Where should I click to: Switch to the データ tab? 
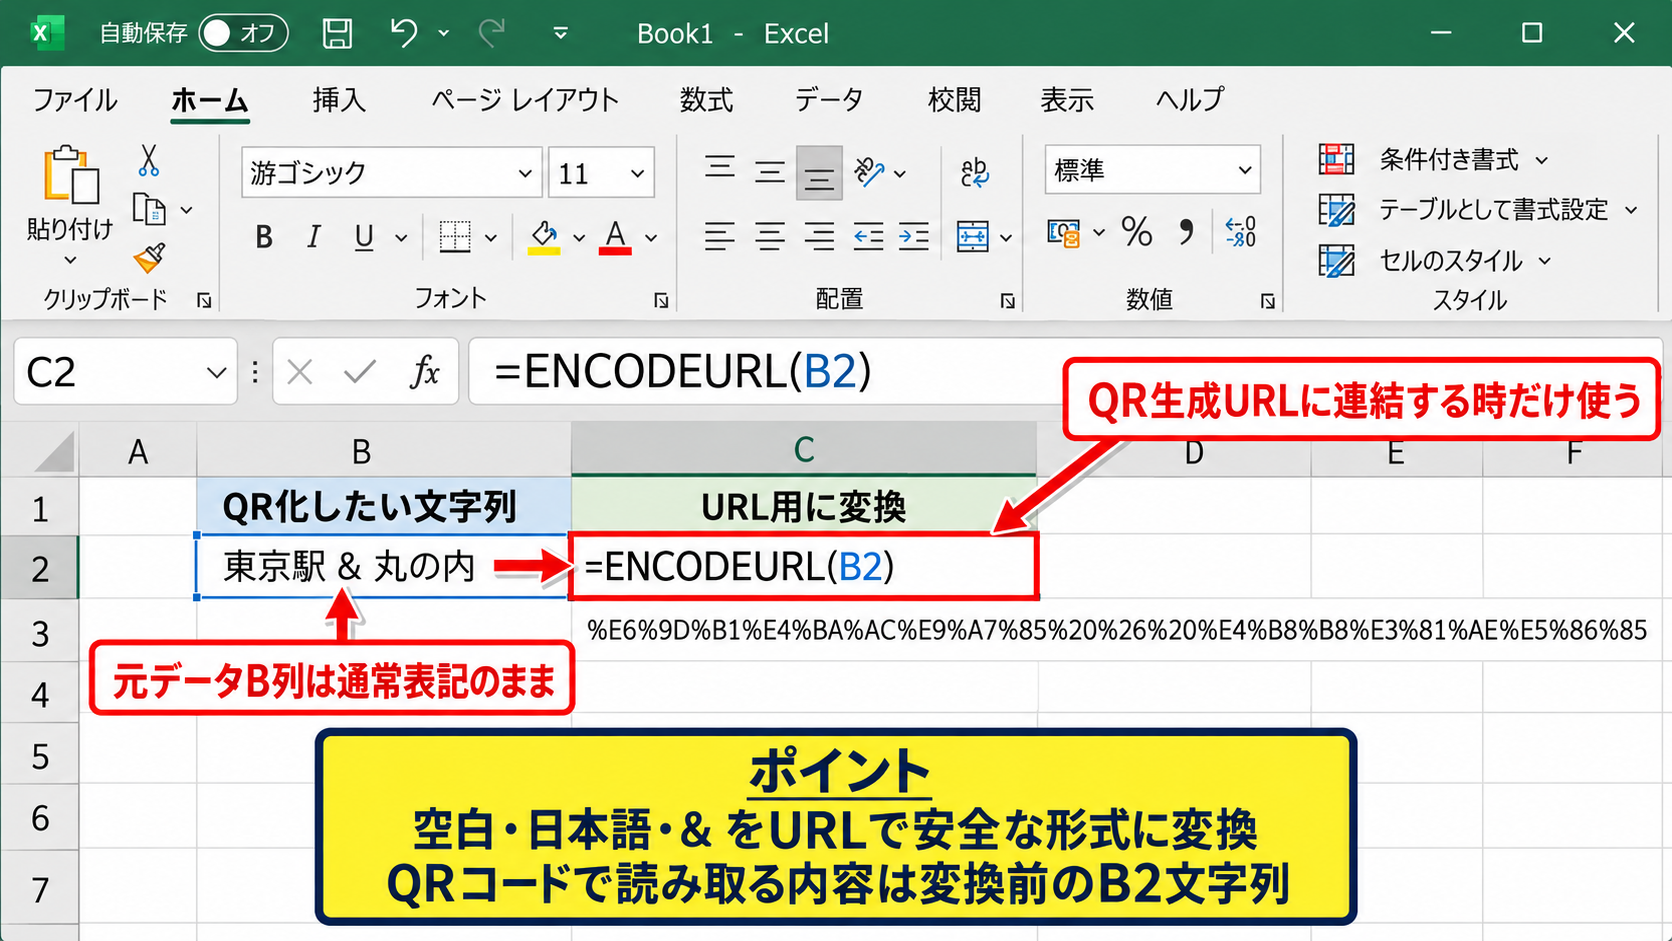click(x=829, y=100)
